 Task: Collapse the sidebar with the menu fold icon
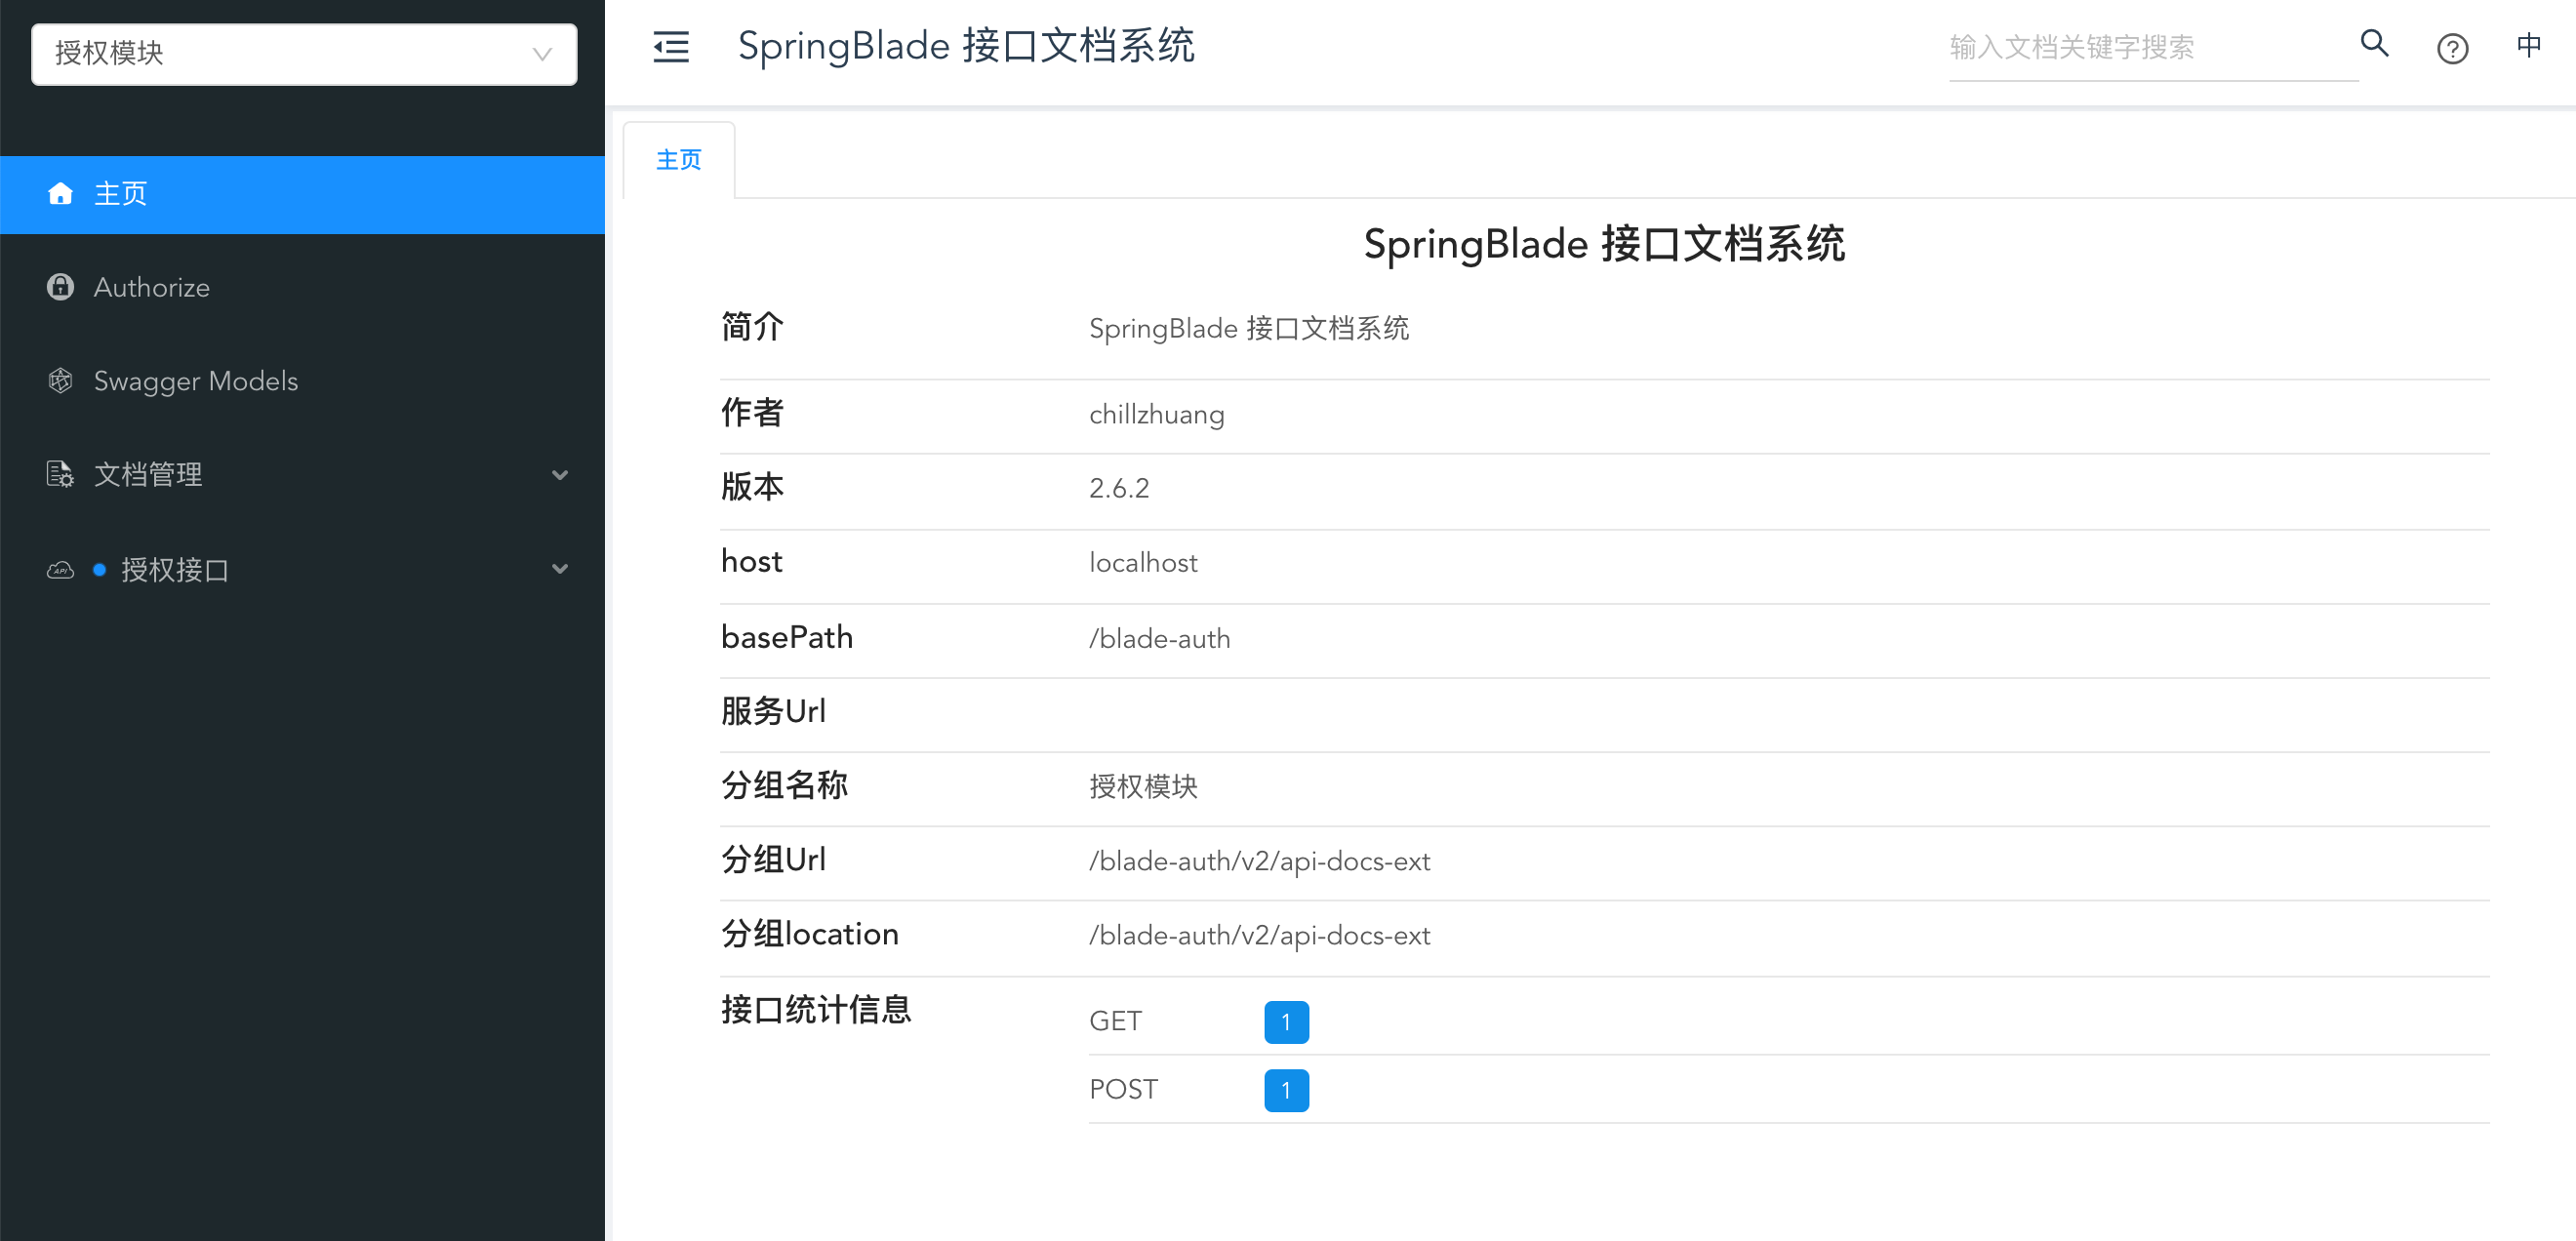pyautogui.click(x=671, y=47)
